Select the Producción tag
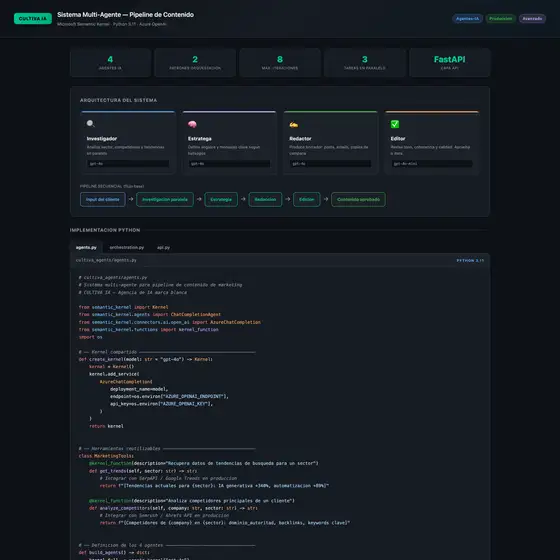This screenshot has width=560, height=560. pos(500,19)
